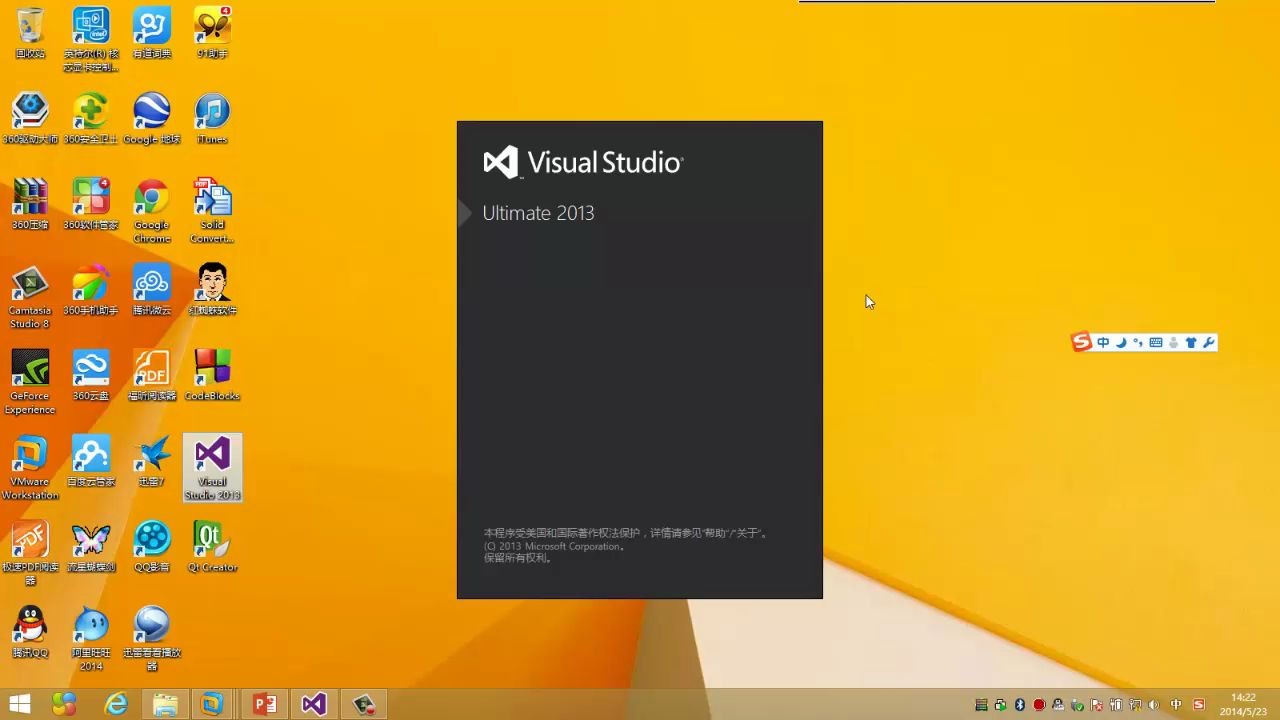The image size is (1280, 720).
Task: Click the Bluetooth tray icon
Action: click(x=1020, y=705)
